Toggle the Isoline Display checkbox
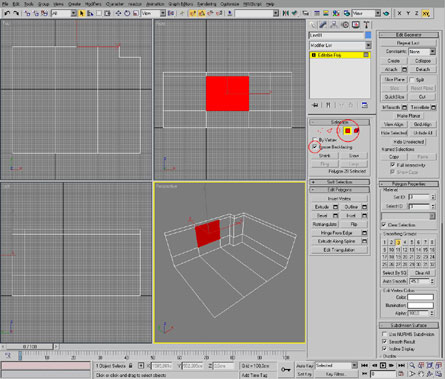 384,349
